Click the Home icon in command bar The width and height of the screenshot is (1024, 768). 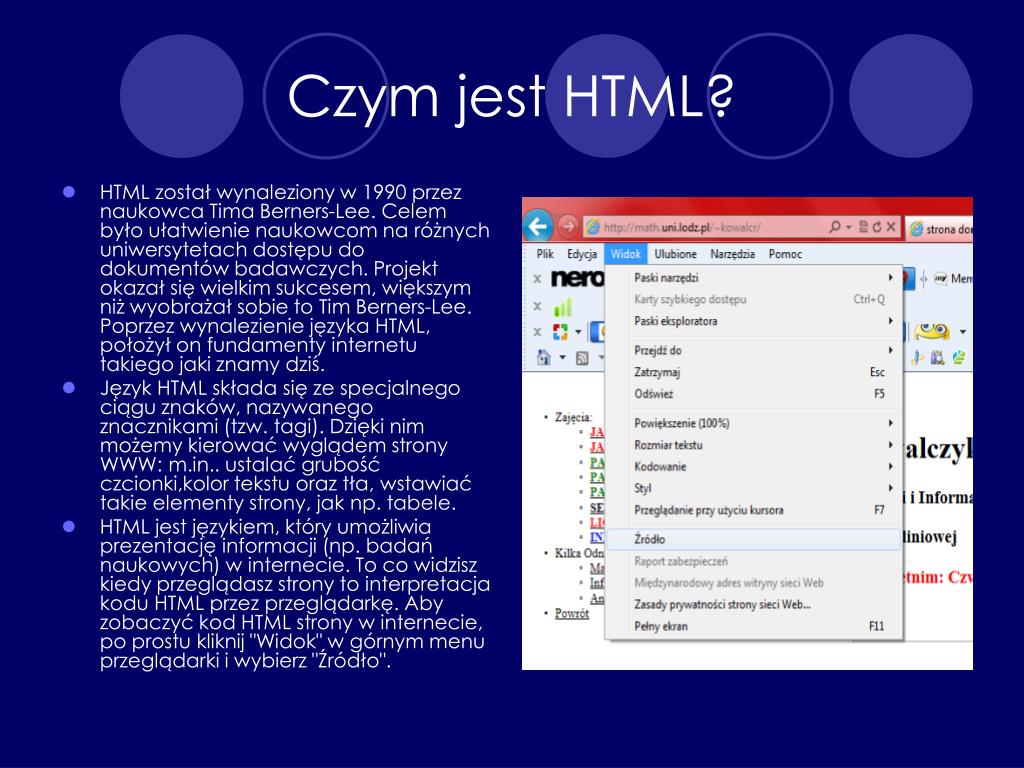pos(543,357)
